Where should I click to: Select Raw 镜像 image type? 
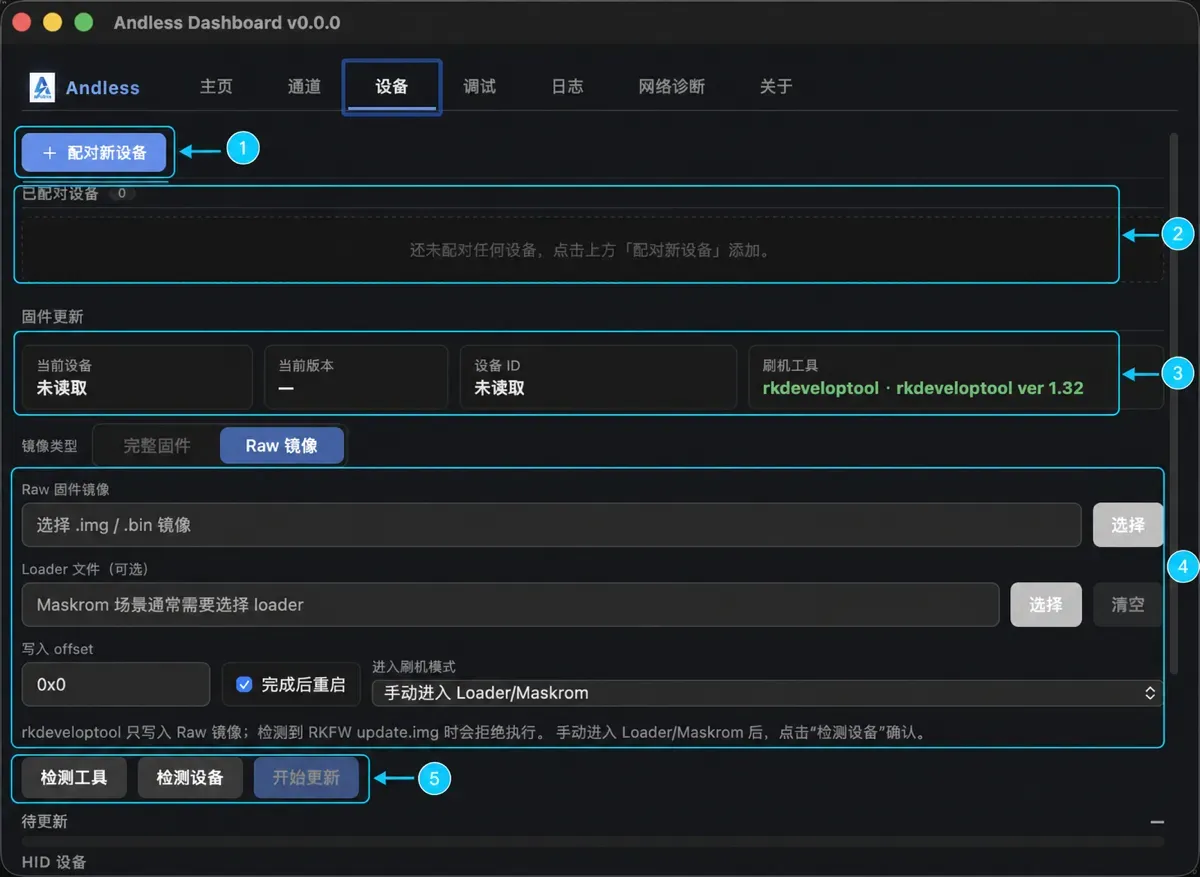282,445
